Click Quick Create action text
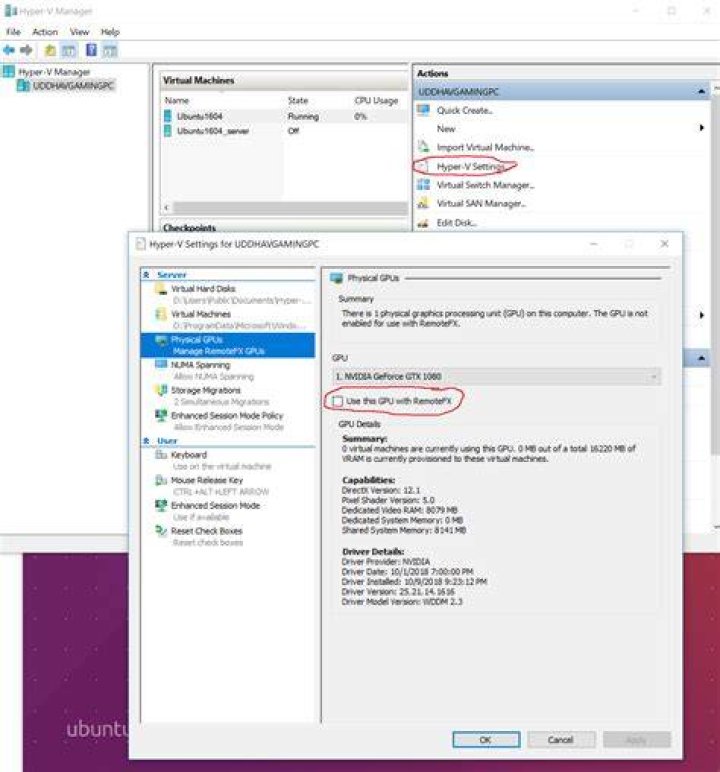The height and width of the screenshot is (772, 720). [464, 110]
